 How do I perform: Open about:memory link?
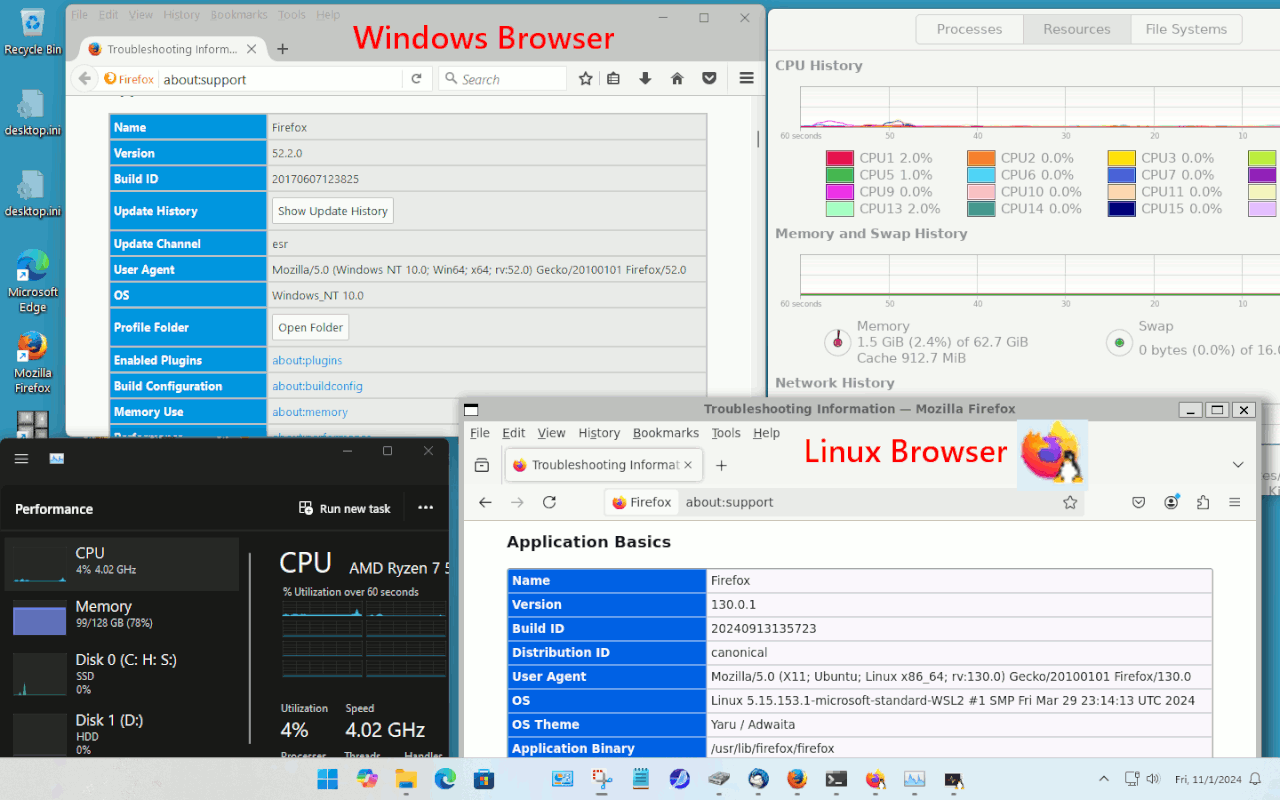310,412
